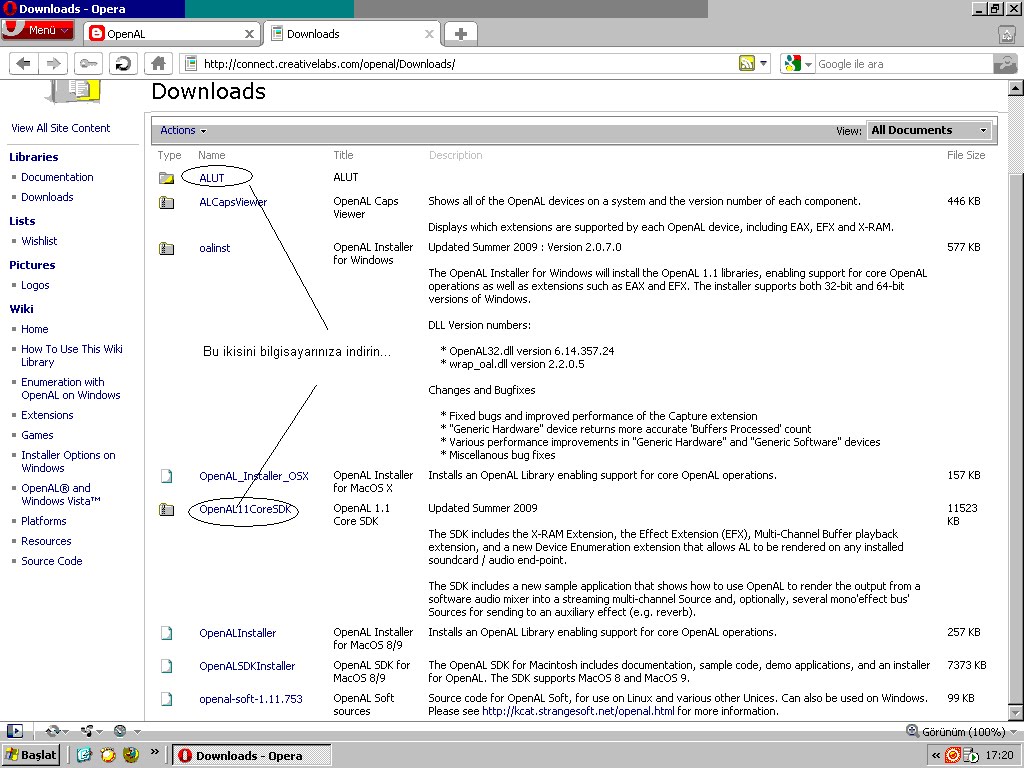Click the RSS feed icon in address bar
Viewport: 1024px width, 768px height.
point(746,63)
